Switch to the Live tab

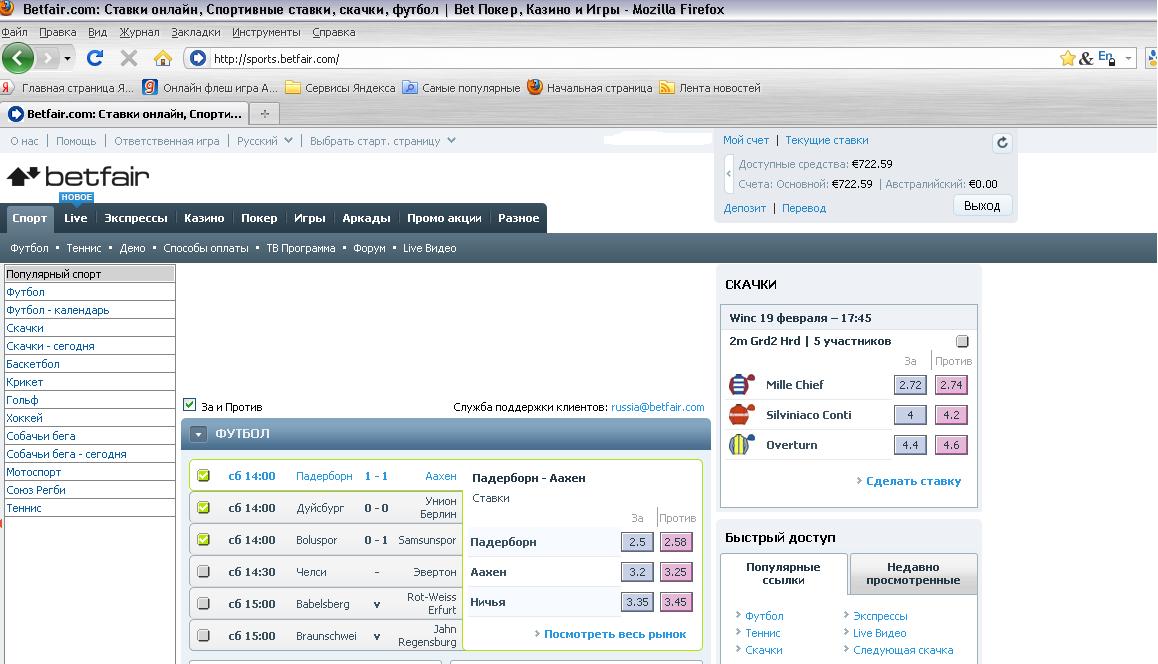click(x=75, y=218)
